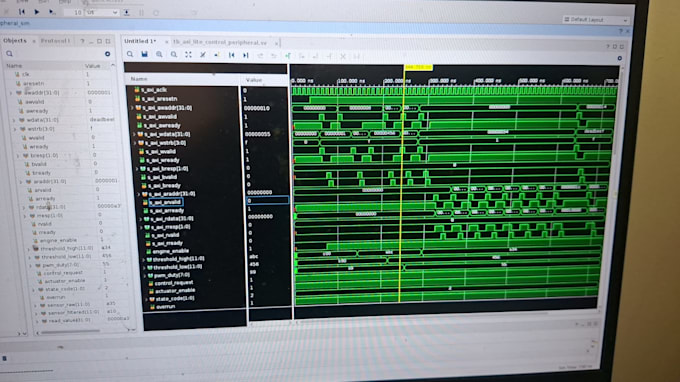680x382 pixels.
Task: Click Previous Transition icon
Action: 260,56
